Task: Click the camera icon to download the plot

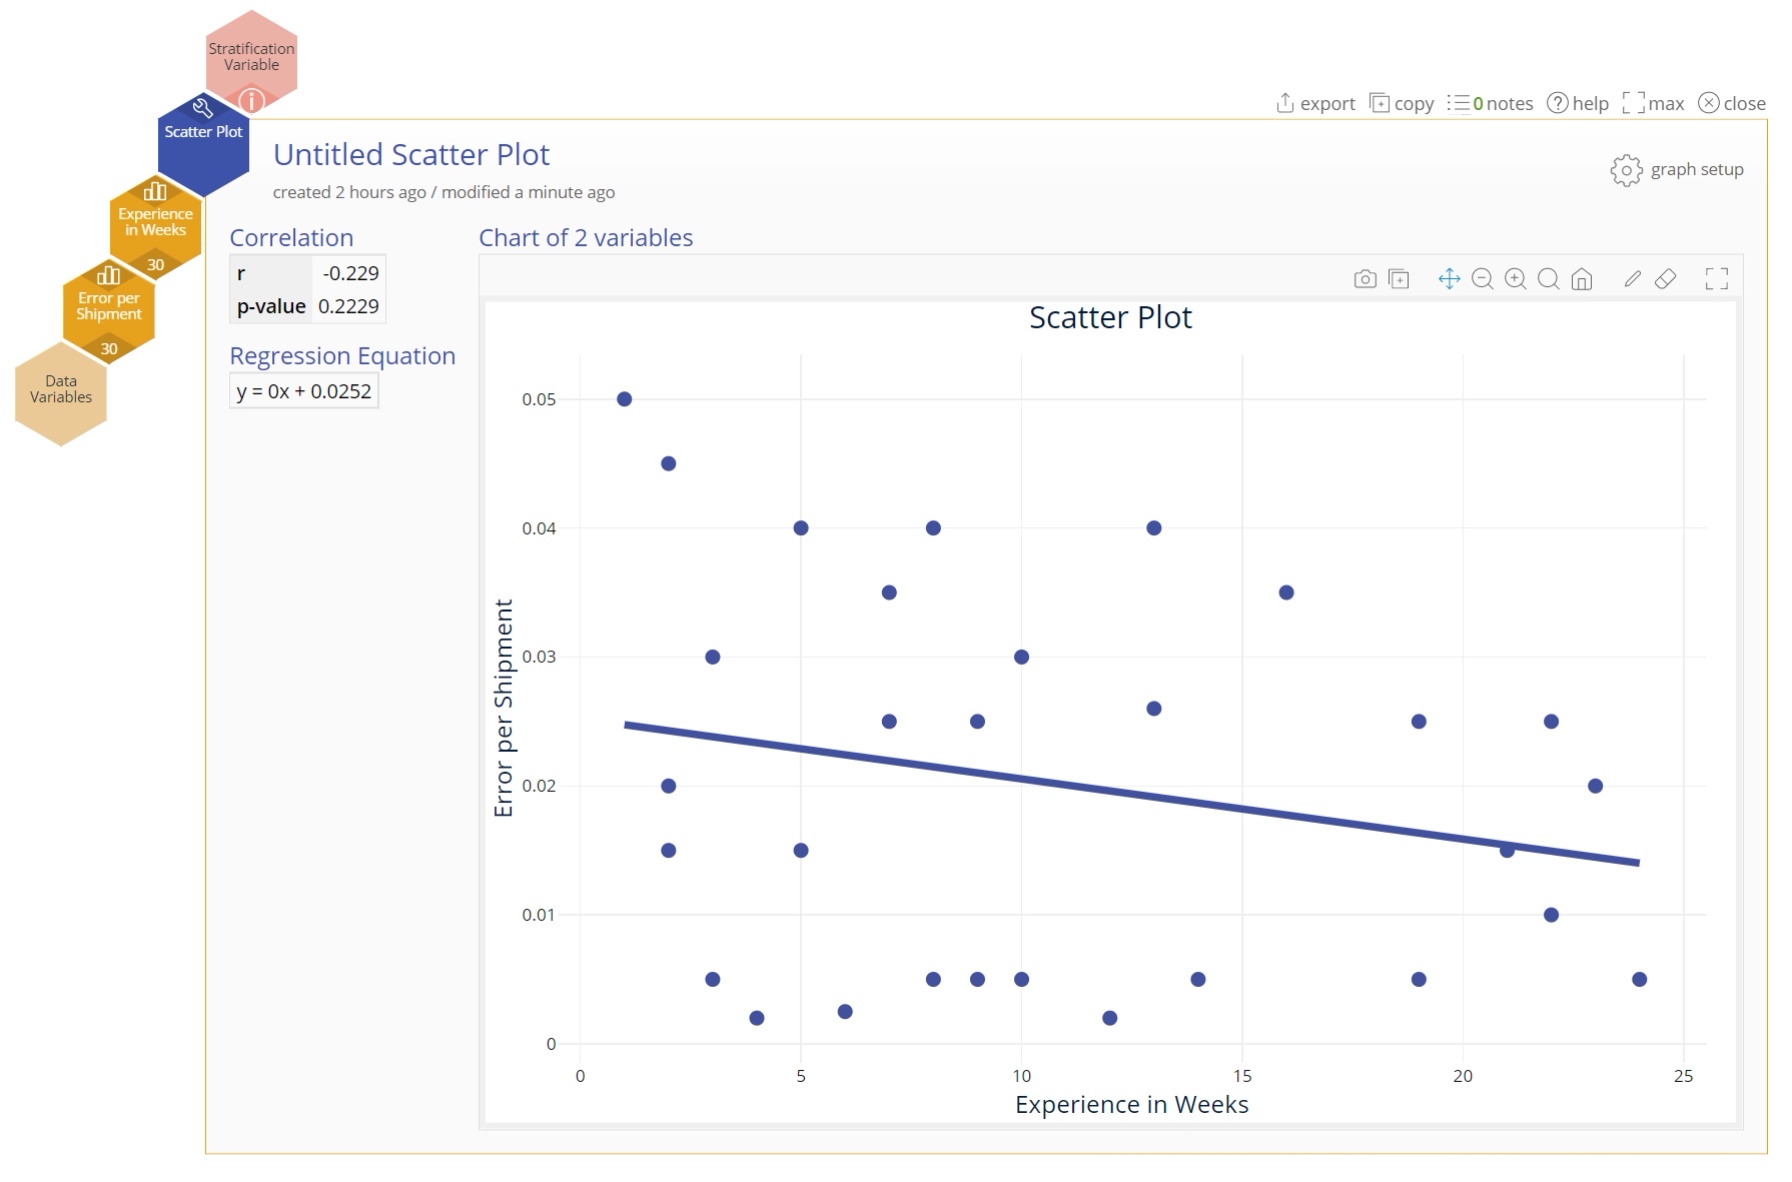Action: (1365, 279)
